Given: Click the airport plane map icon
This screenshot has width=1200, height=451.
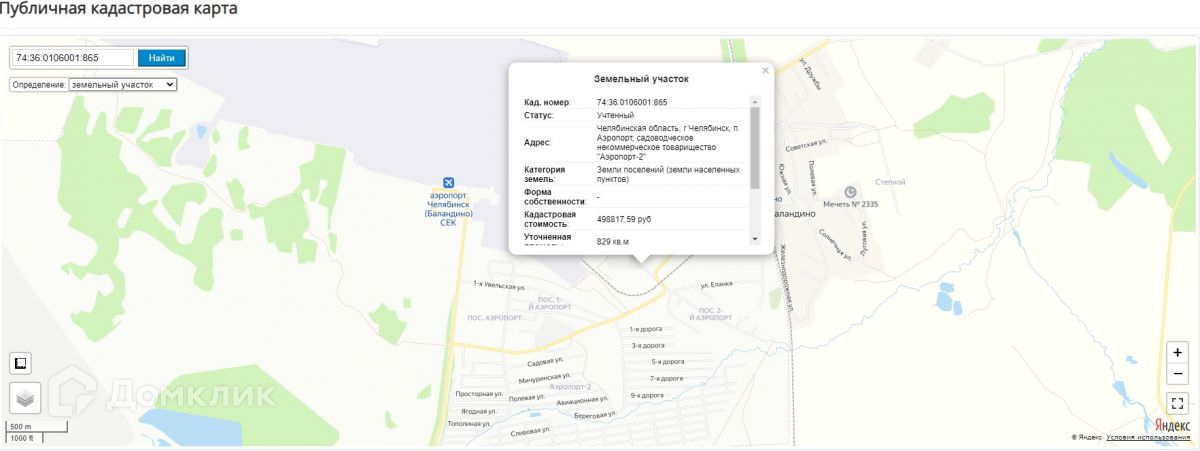Looking at the screenshot, I should click(448, 182).
